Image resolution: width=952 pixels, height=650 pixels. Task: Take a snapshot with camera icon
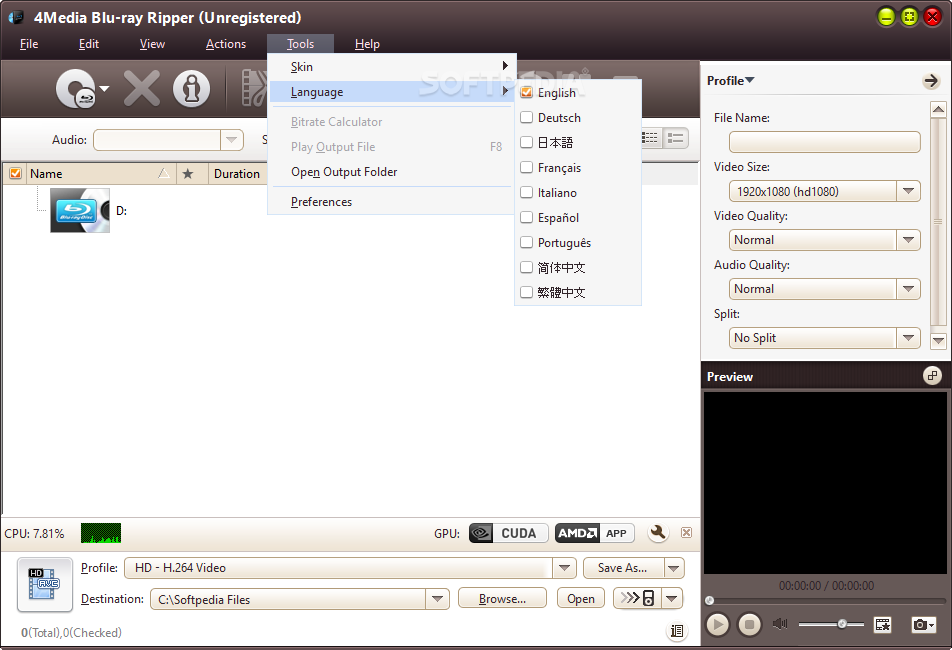[923, 624]
